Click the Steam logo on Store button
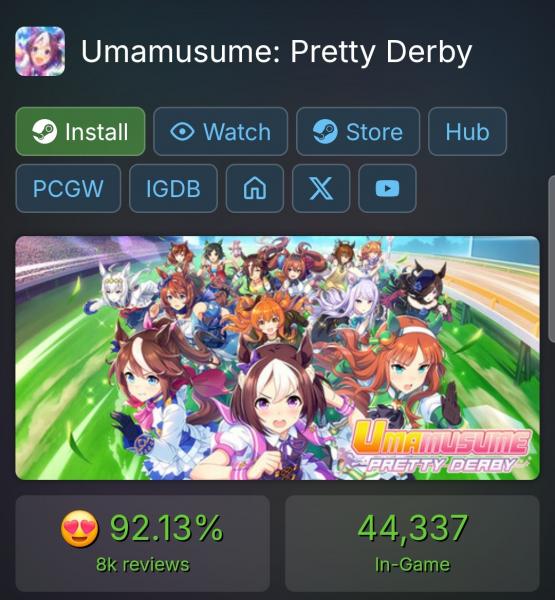 tap(325, 132)
